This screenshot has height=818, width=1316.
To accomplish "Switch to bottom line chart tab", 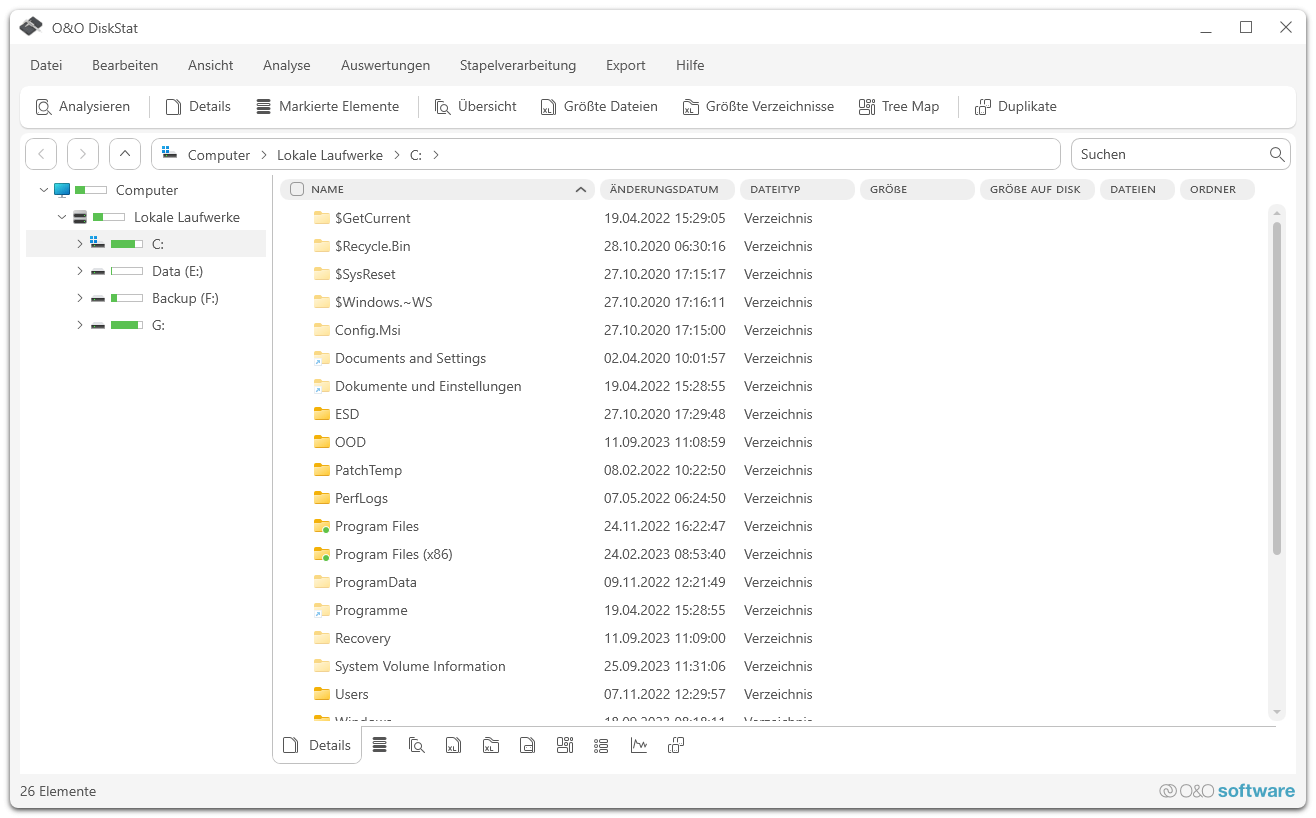I will (x=639, y=745).
